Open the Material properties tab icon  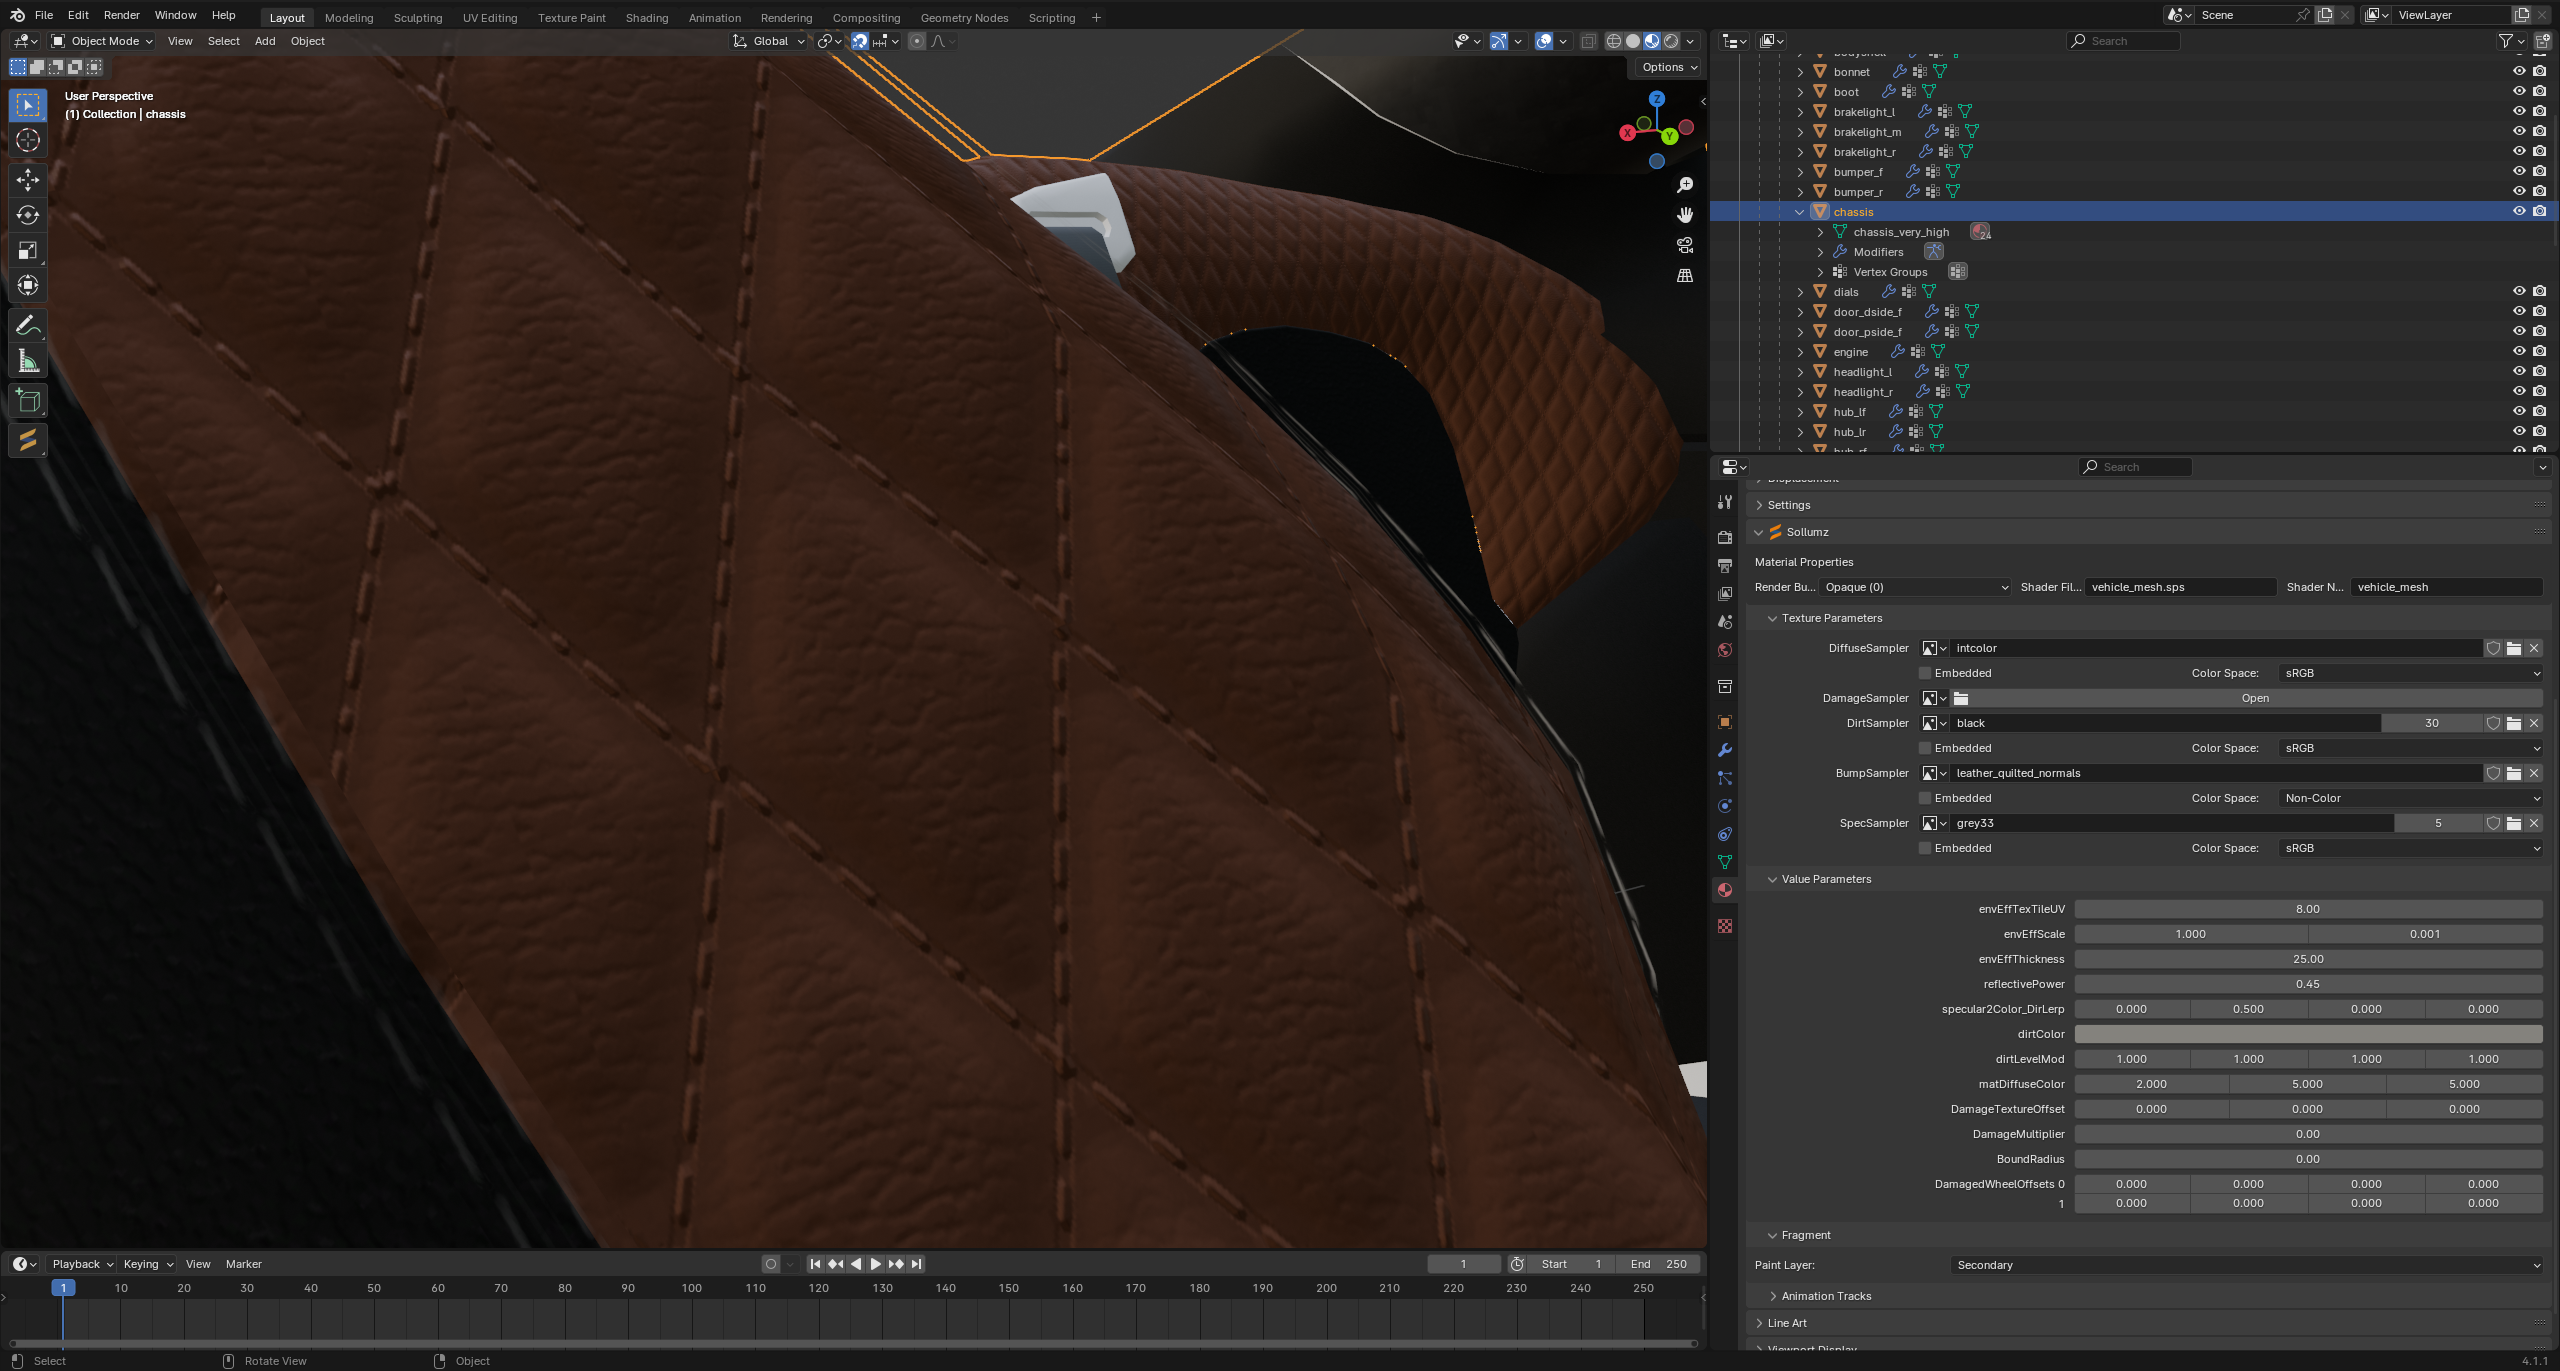1725,890
